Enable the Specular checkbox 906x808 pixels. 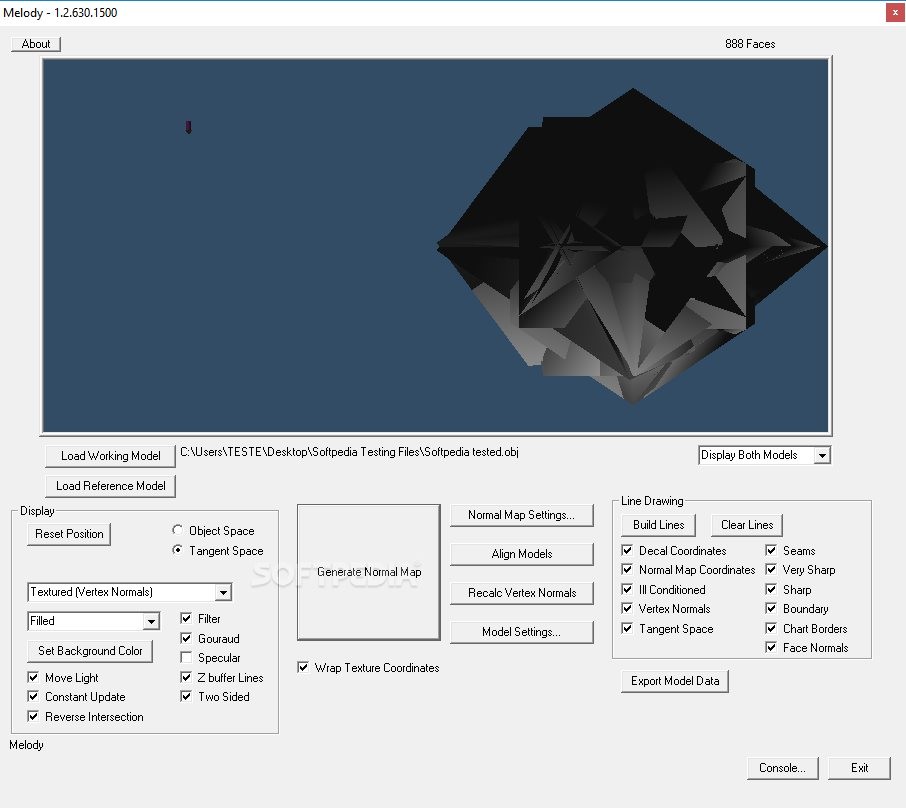(186, 658)
